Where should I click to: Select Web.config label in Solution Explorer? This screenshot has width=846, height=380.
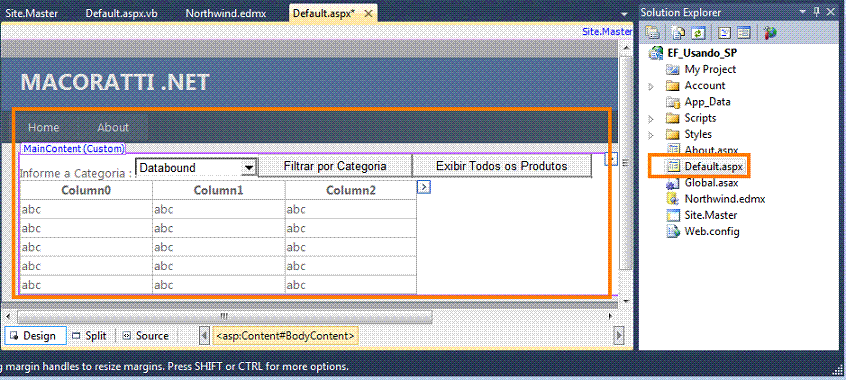click(x=712, y=232)
